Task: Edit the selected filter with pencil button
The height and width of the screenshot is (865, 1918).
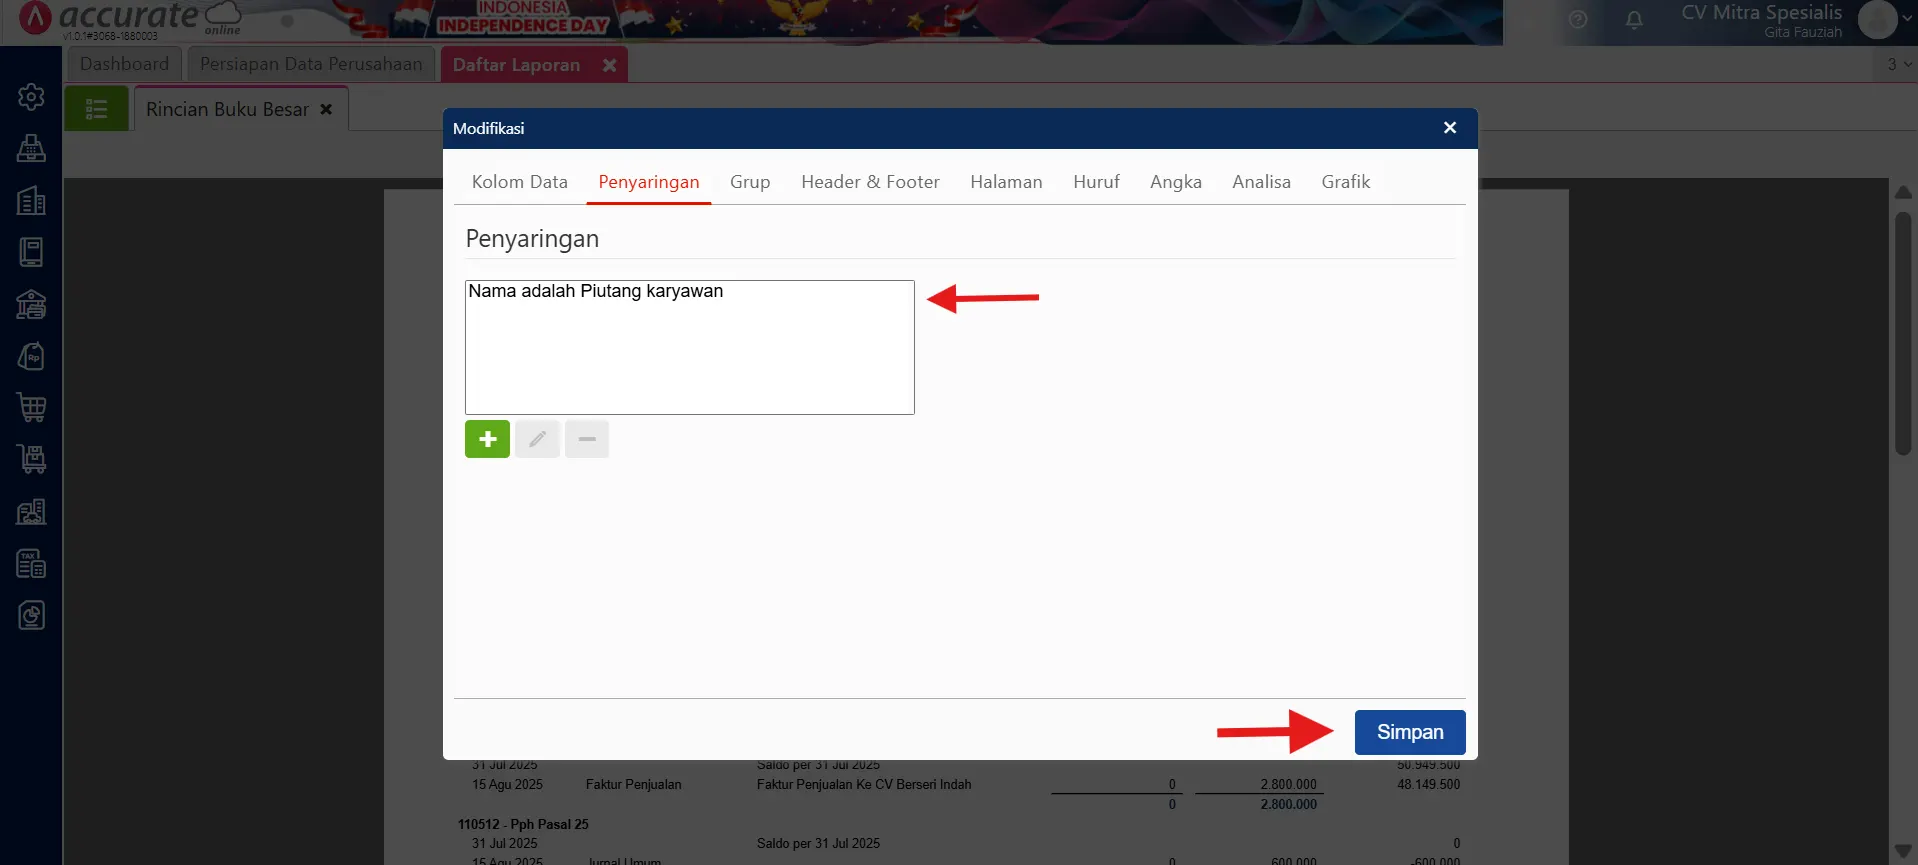Action: [537, 439]
